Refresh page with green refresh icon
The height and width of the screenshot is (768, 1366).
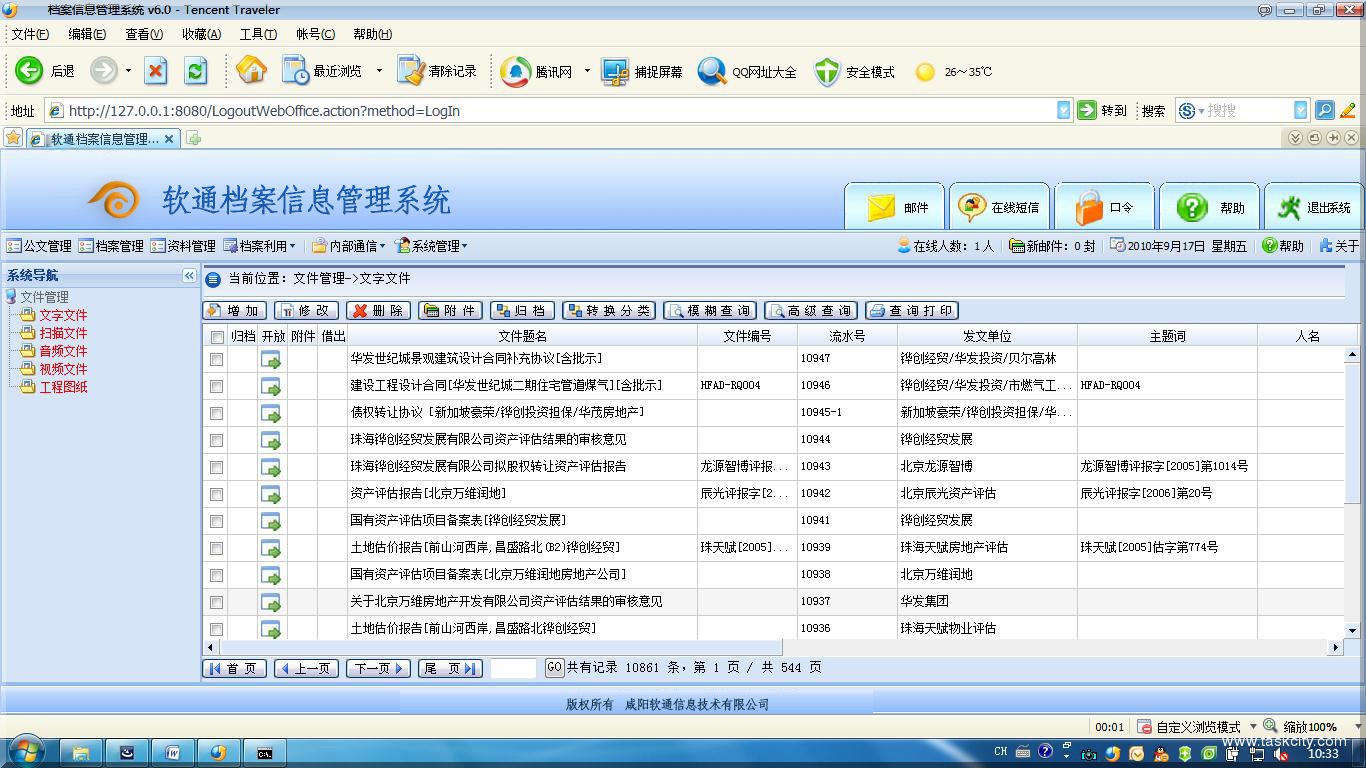coord(196,71)
